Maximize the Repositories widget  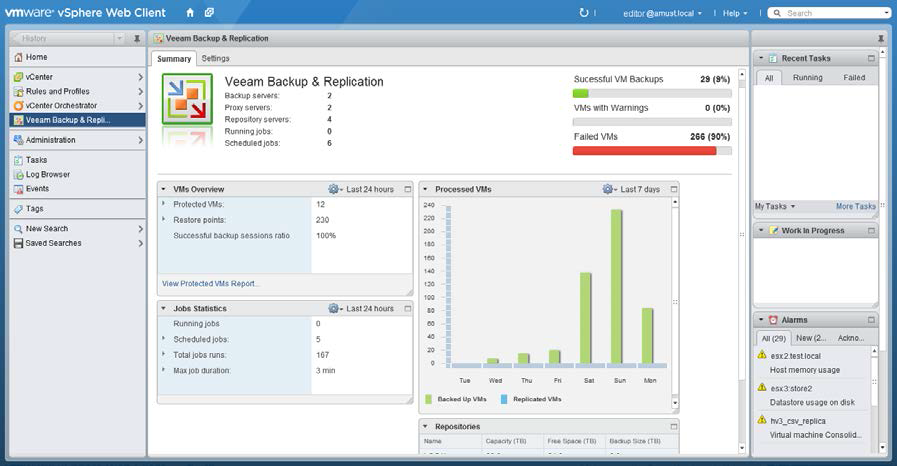pyautogui.click(x=674, y=427)
